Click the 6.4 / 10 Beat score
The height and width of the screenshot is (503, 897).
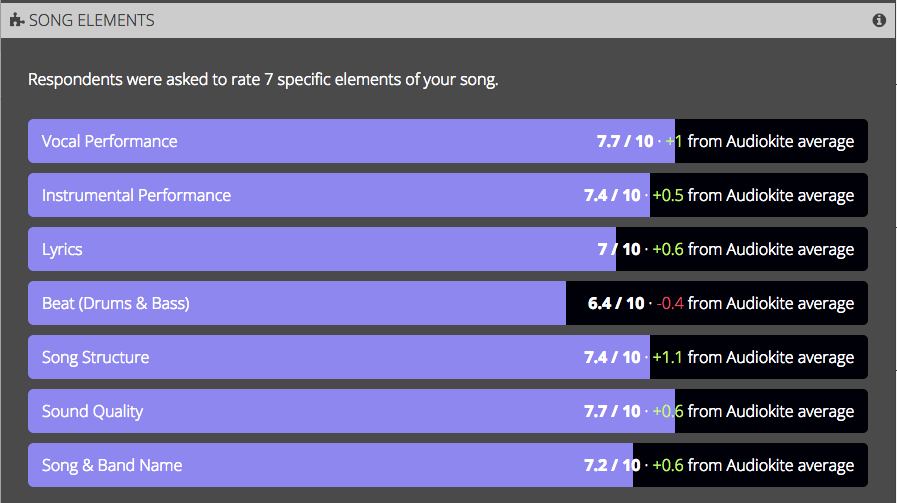pos(616,303)
